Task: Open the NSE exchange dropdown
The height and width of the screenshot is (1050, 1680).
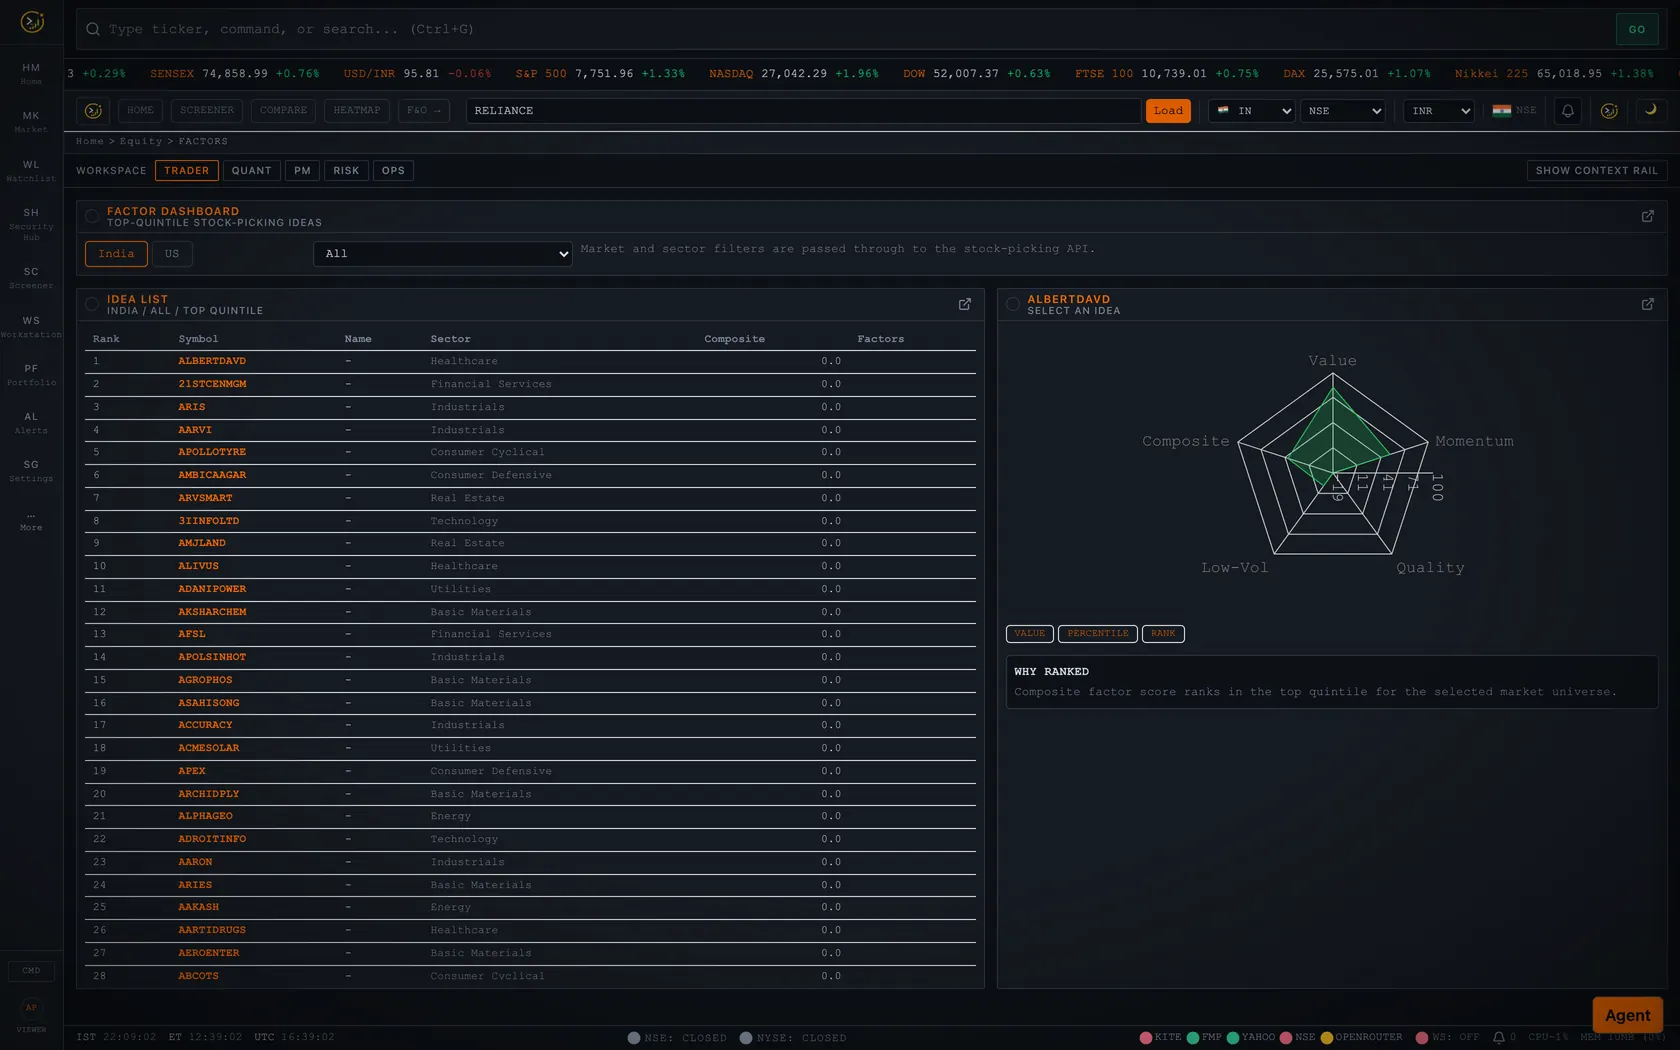Action: point(1344,111)
